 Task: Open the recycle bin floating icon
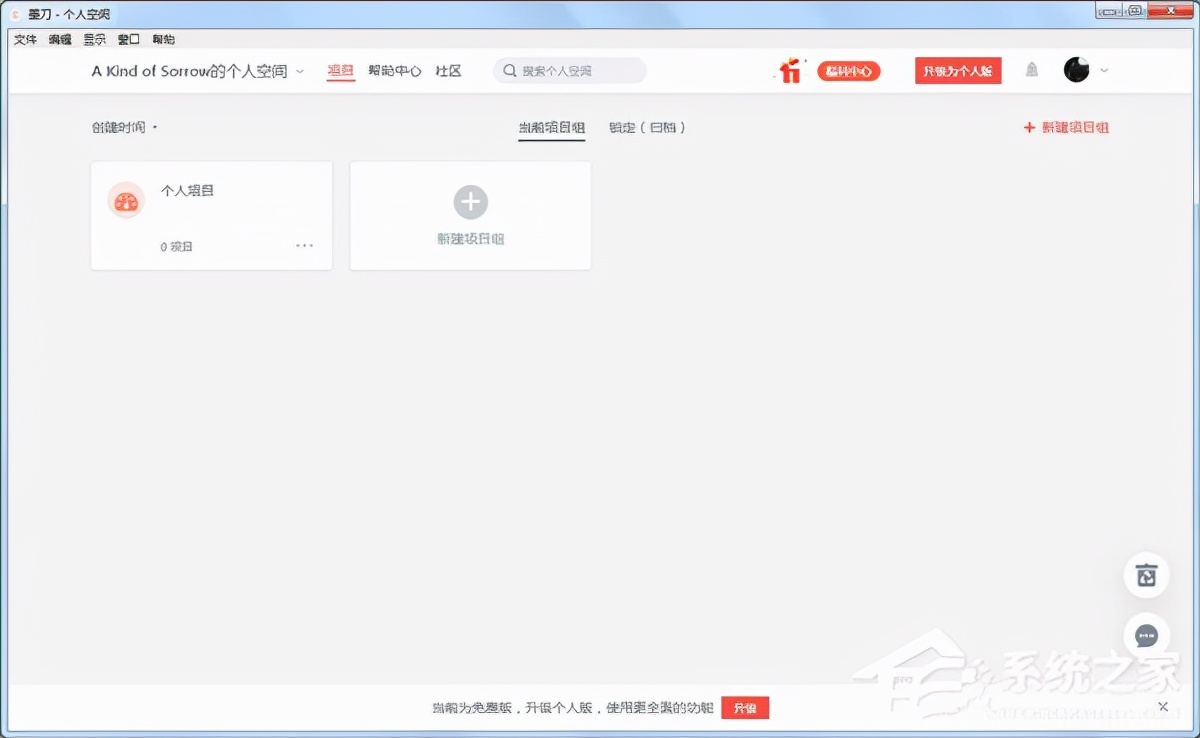[x=1146, y=575]
